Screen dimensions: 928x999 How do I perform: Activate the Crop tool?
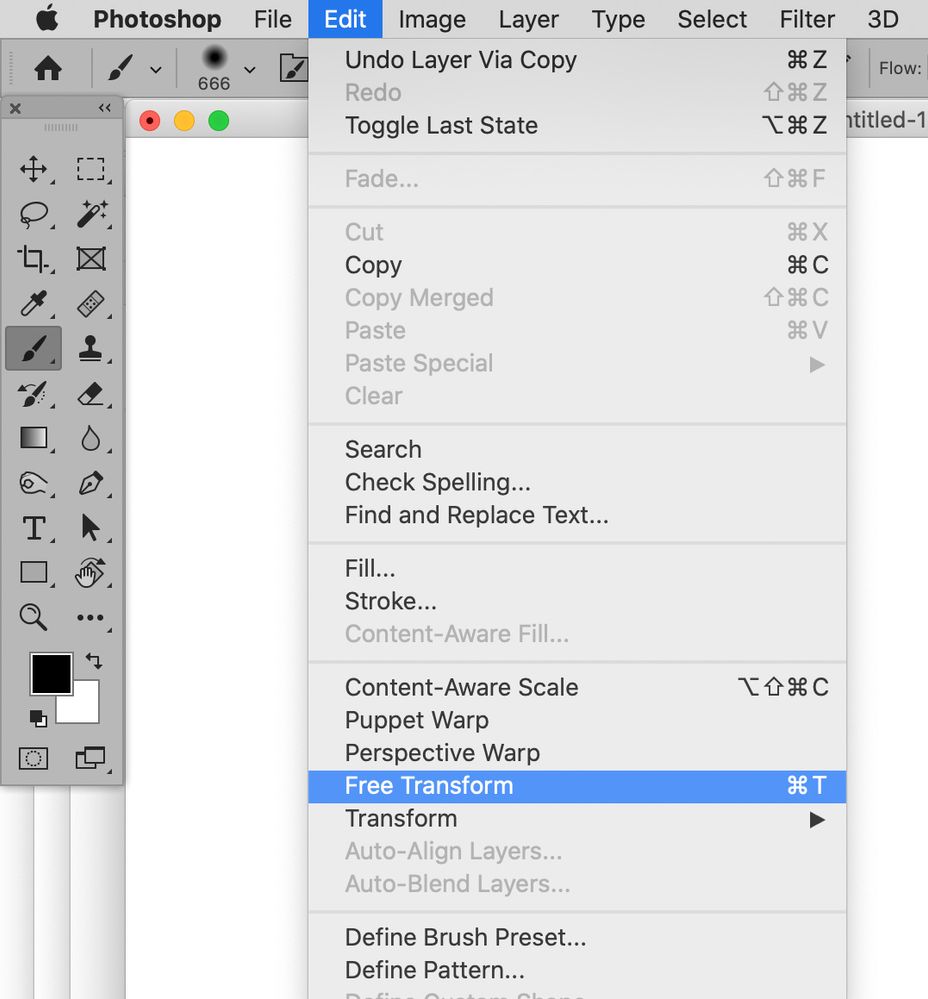click(33, 259)
